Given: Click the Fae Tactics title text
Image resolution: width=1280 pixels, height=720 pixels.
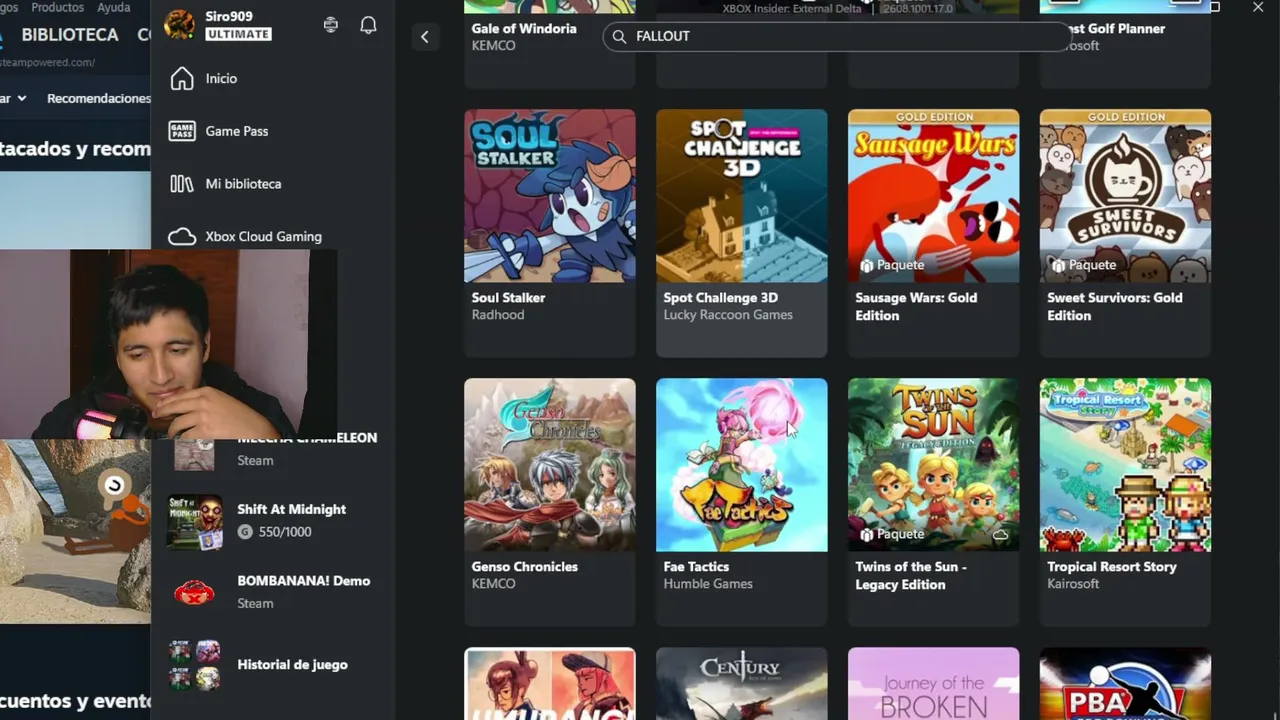Looking at the screenshot, I should 697,567.
